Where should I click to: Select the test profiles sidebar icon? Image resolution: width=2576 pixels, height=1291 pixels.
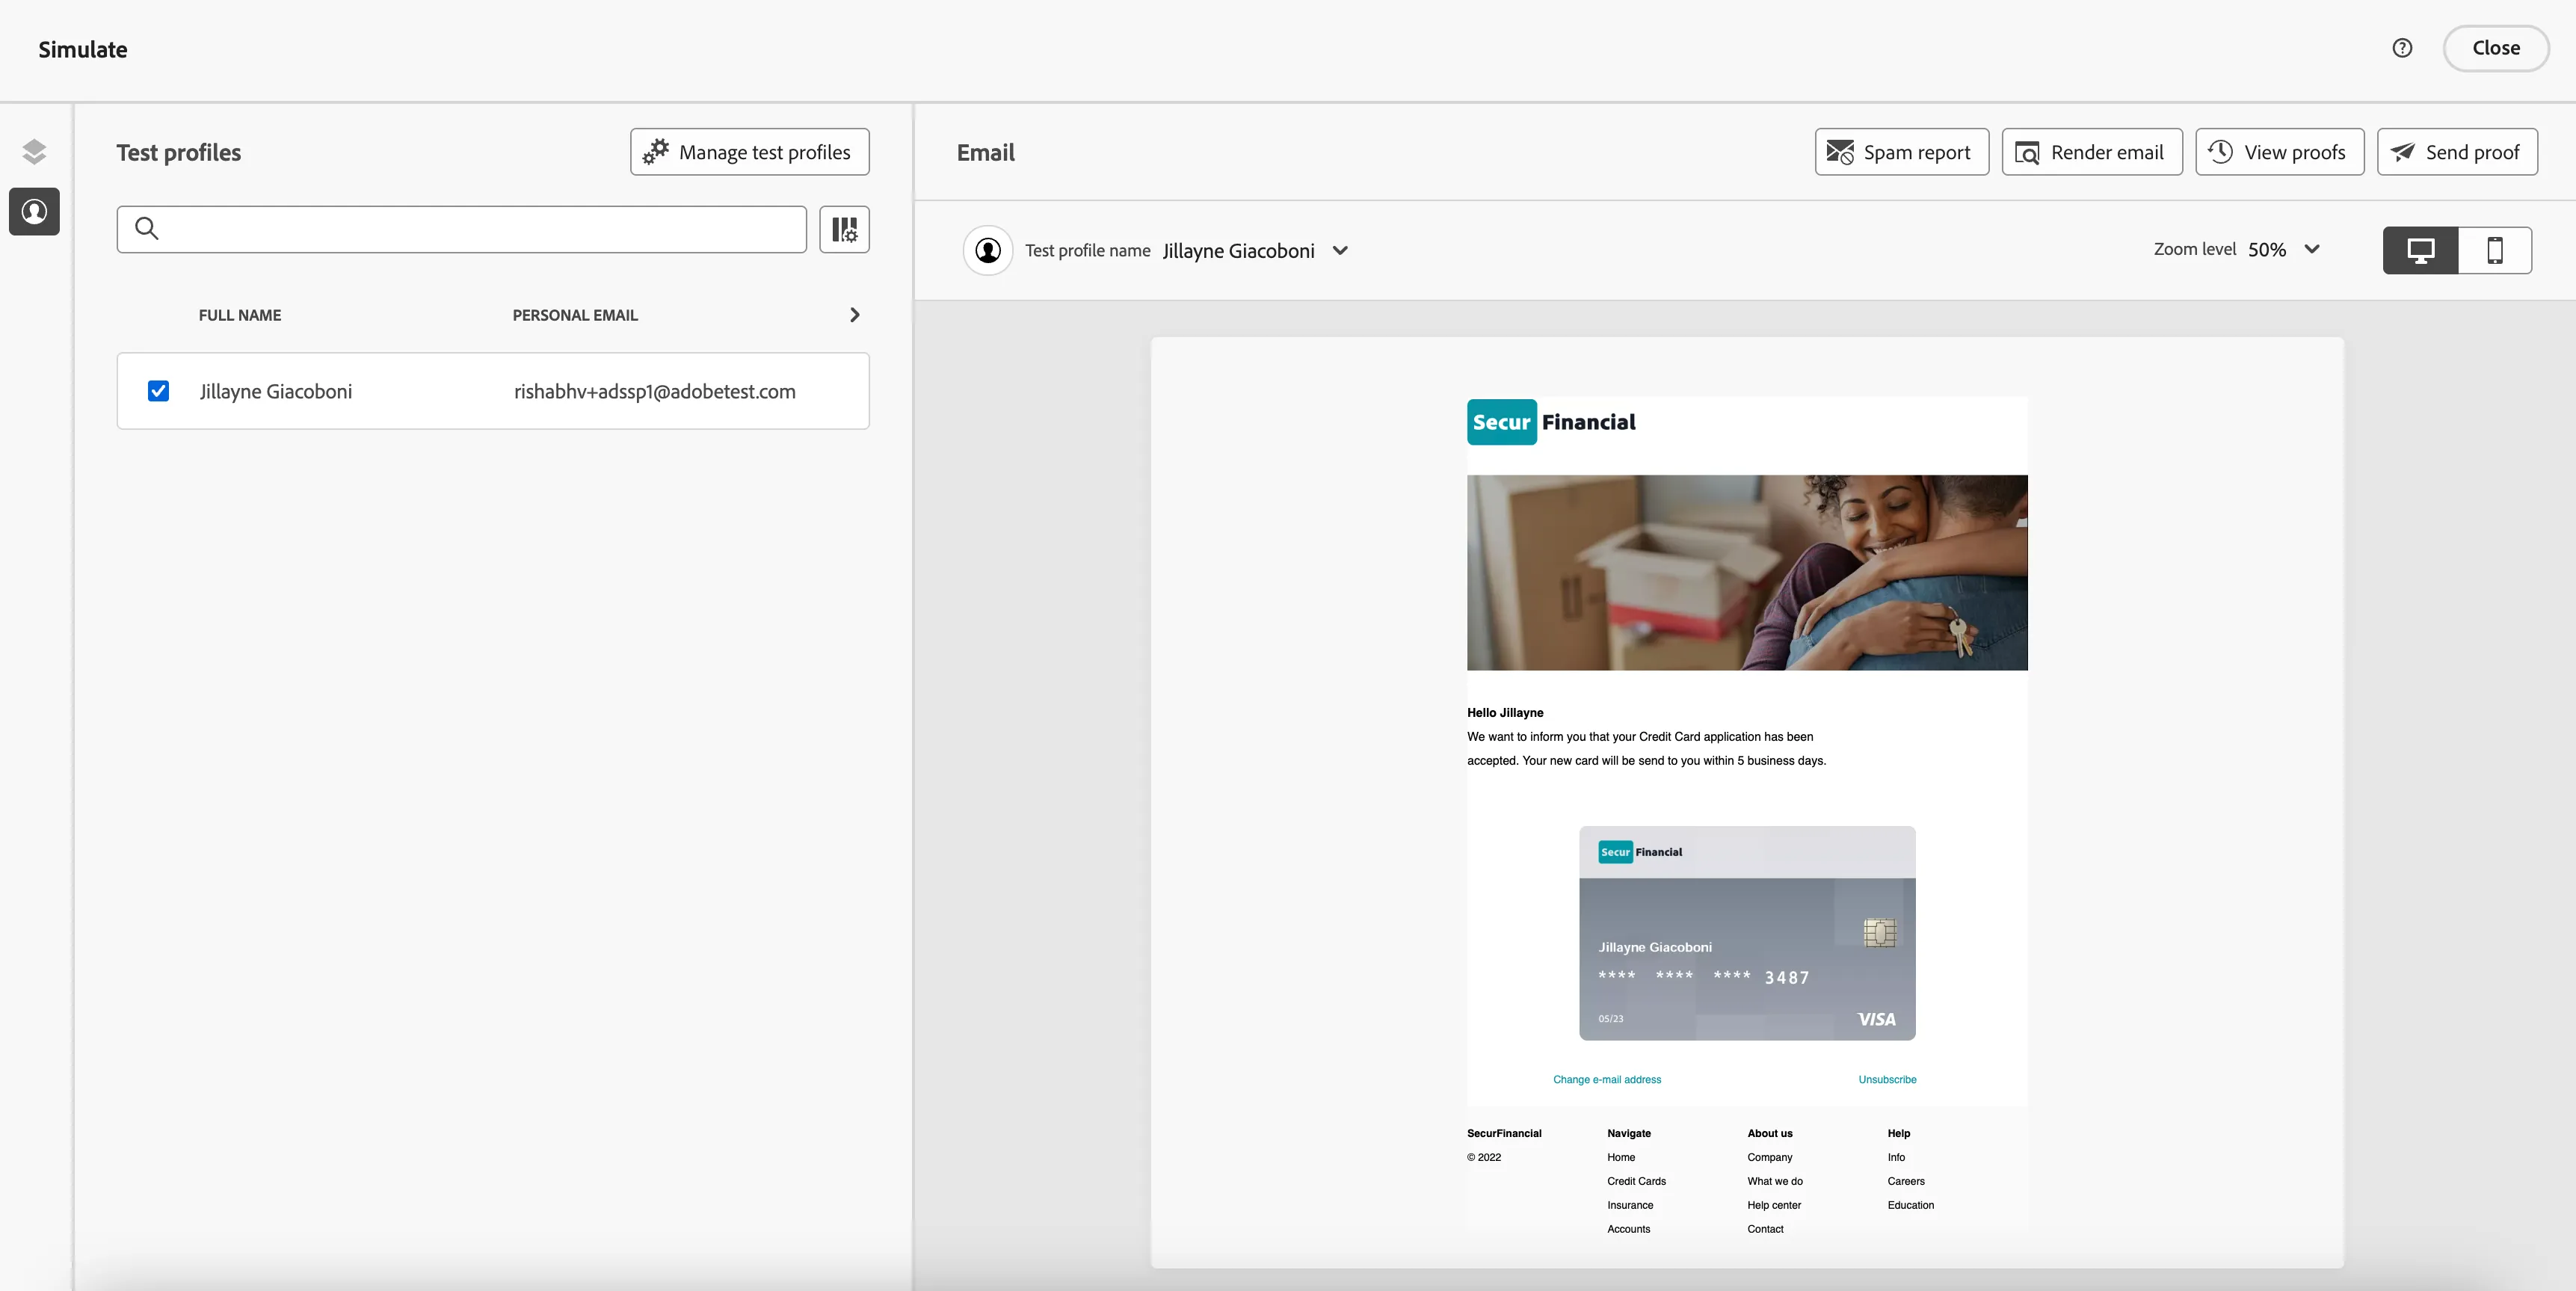(34, 211)
